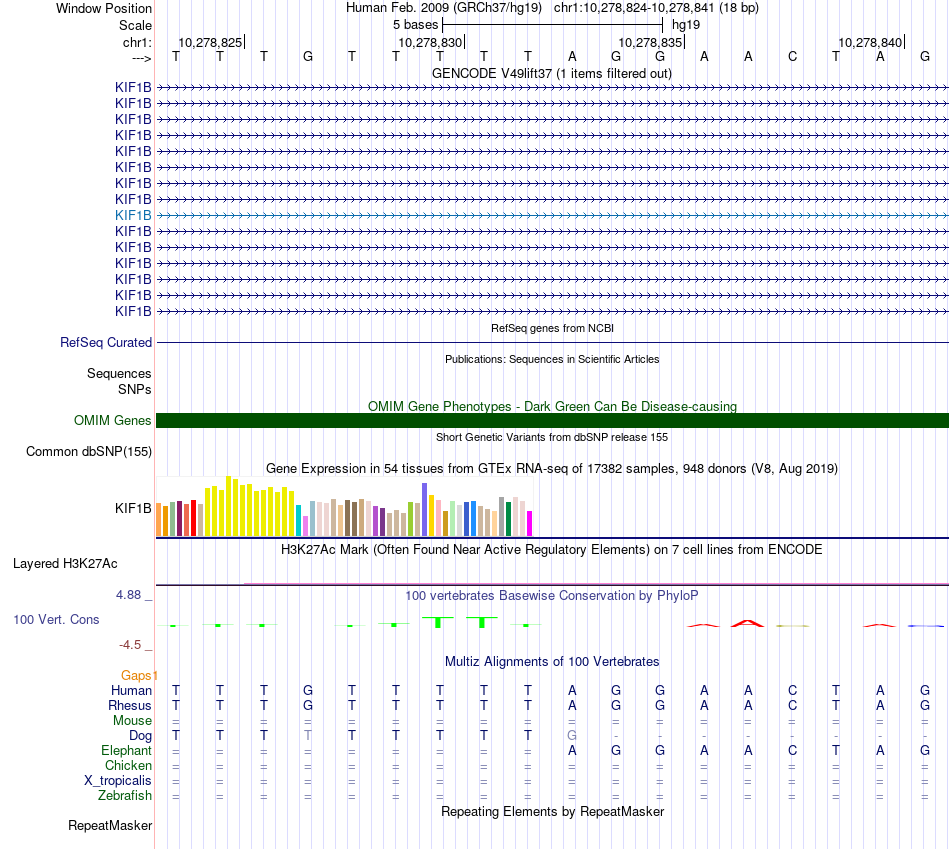Click the 5 bases scale bar label
Image resolution: width=950 pixels, height=849 pixels.
click(415, 25)
